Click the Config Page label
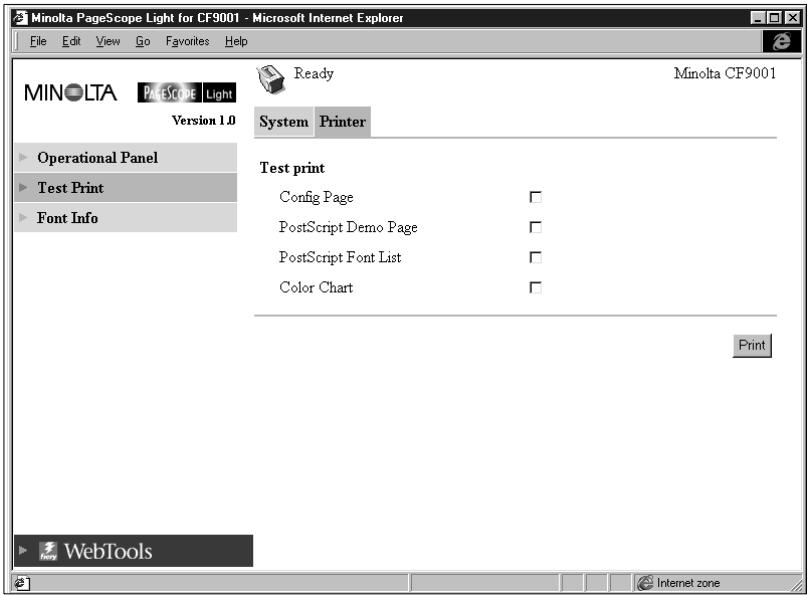 (316, 197)
